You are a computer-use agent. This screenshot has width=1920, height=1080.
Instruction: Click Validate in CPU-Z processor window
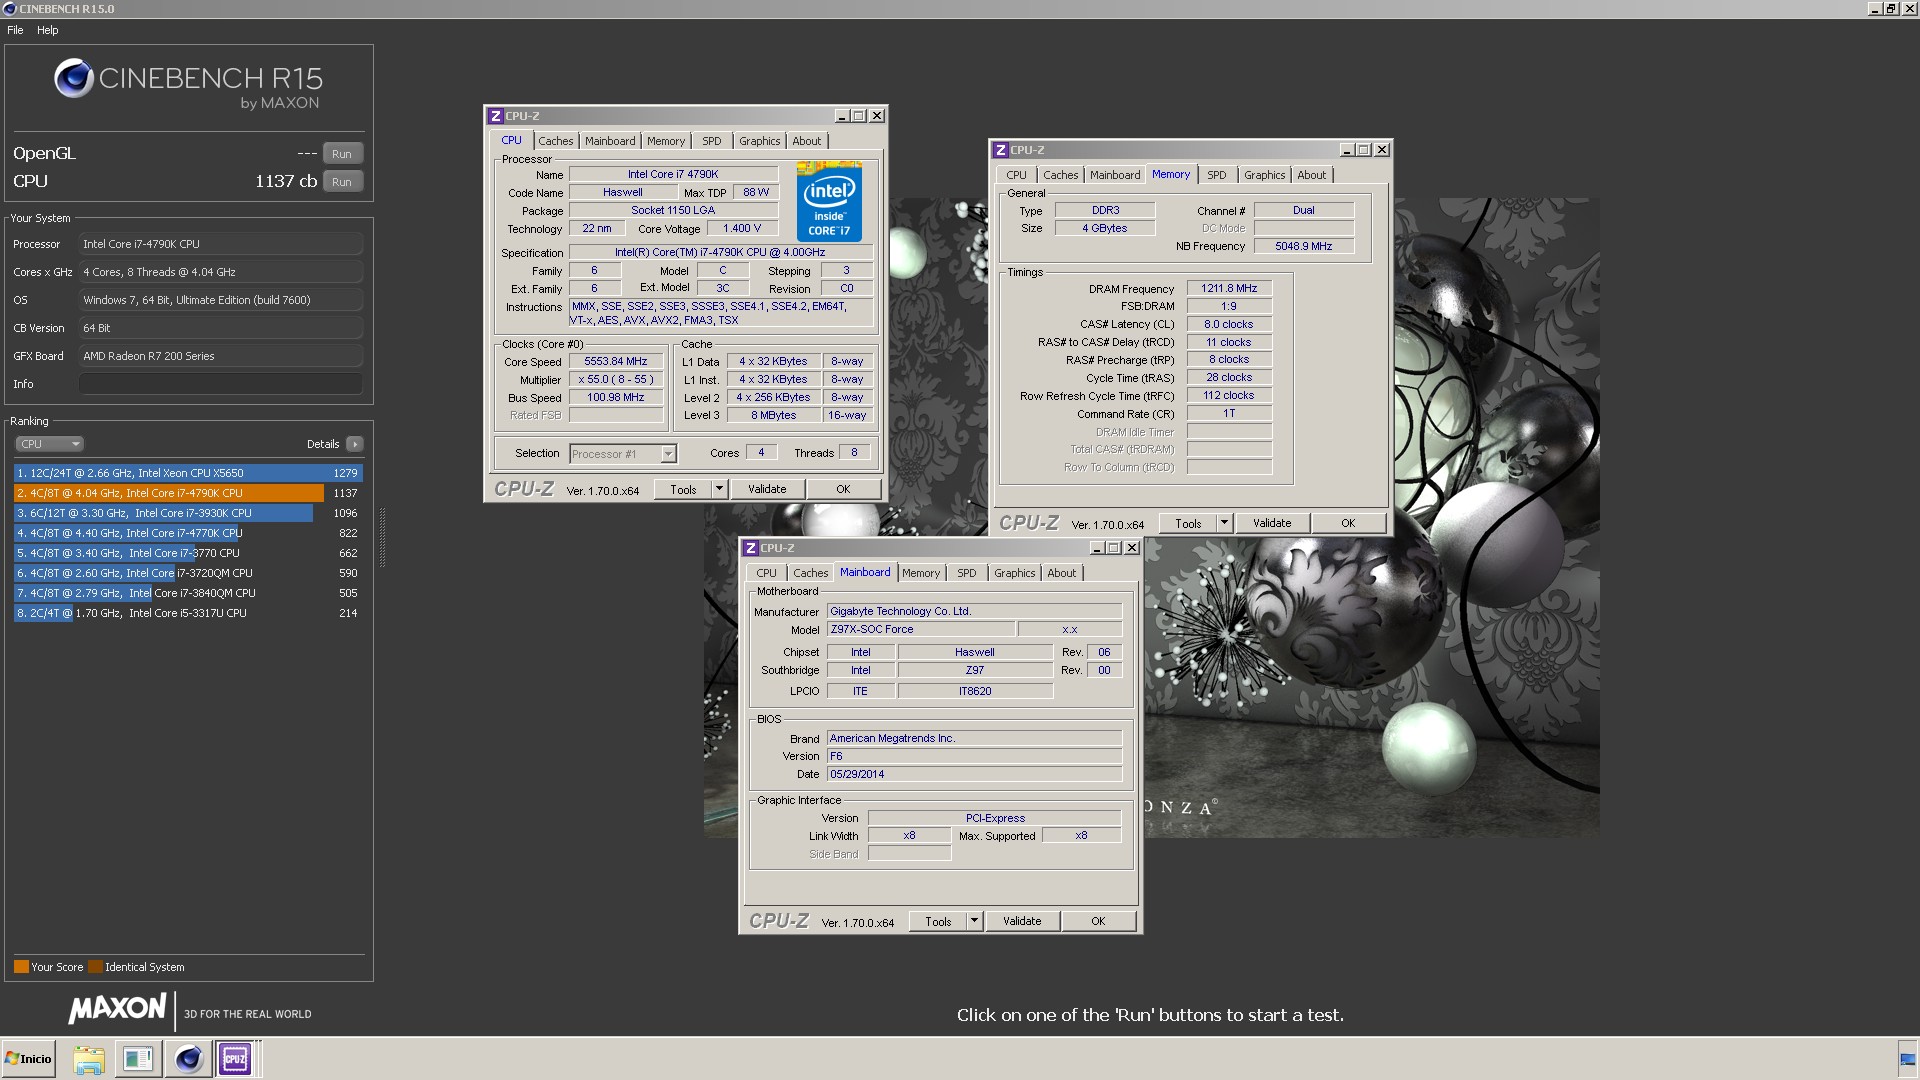[x=767, y=489]
